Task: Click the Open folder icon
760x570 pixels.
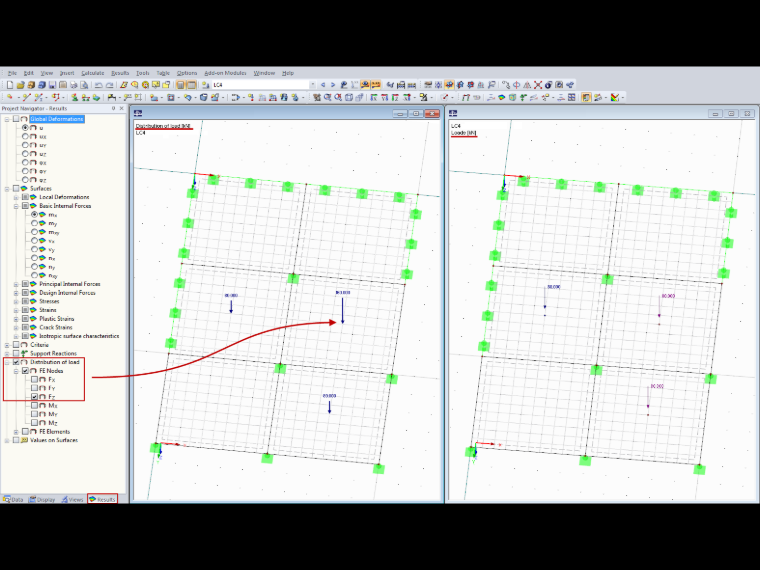Action: point(20,85)
